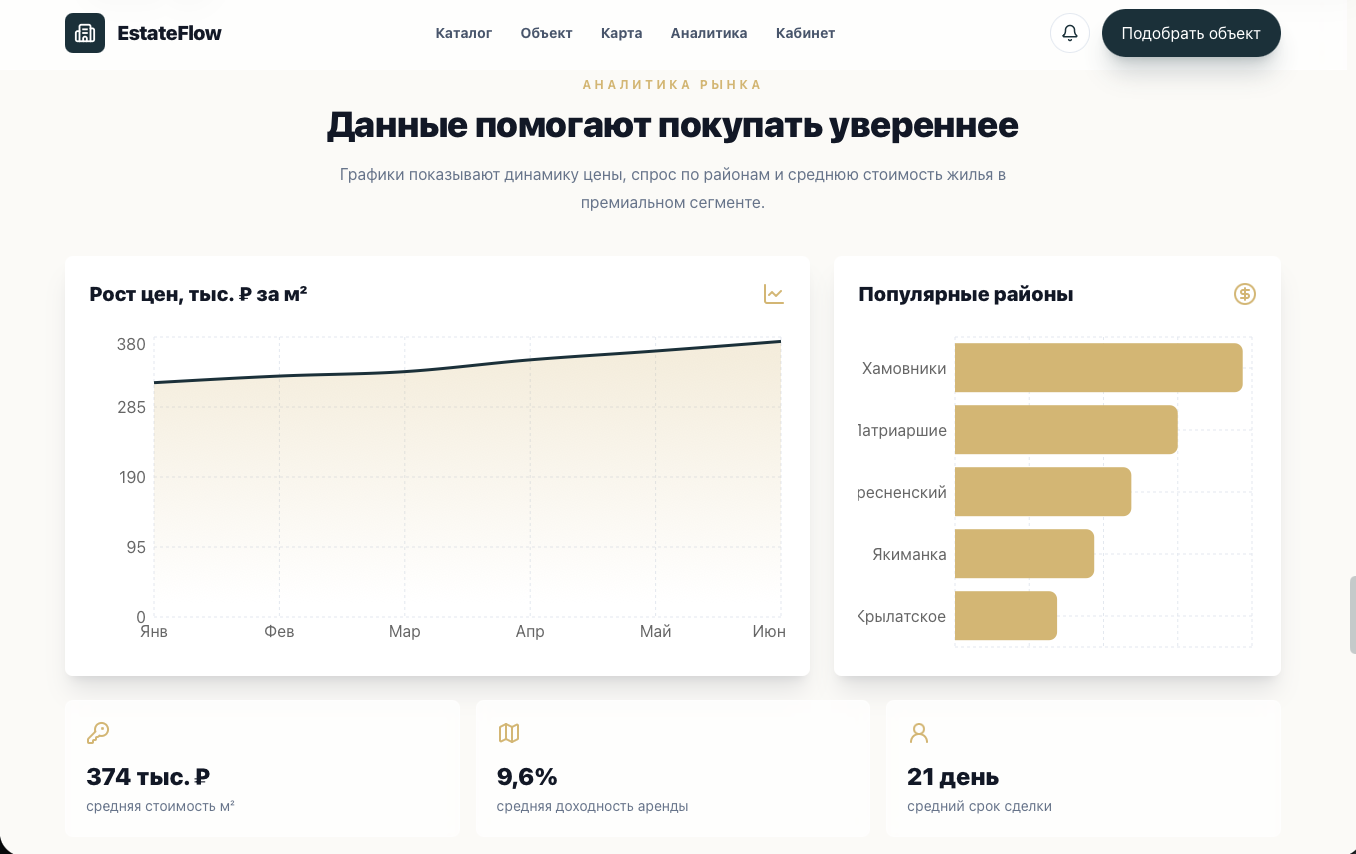Image resolution: width=1356 pixels, height=854 pixels.
Task: Open the Кабинет navigation link
Action: click(805, 33)
